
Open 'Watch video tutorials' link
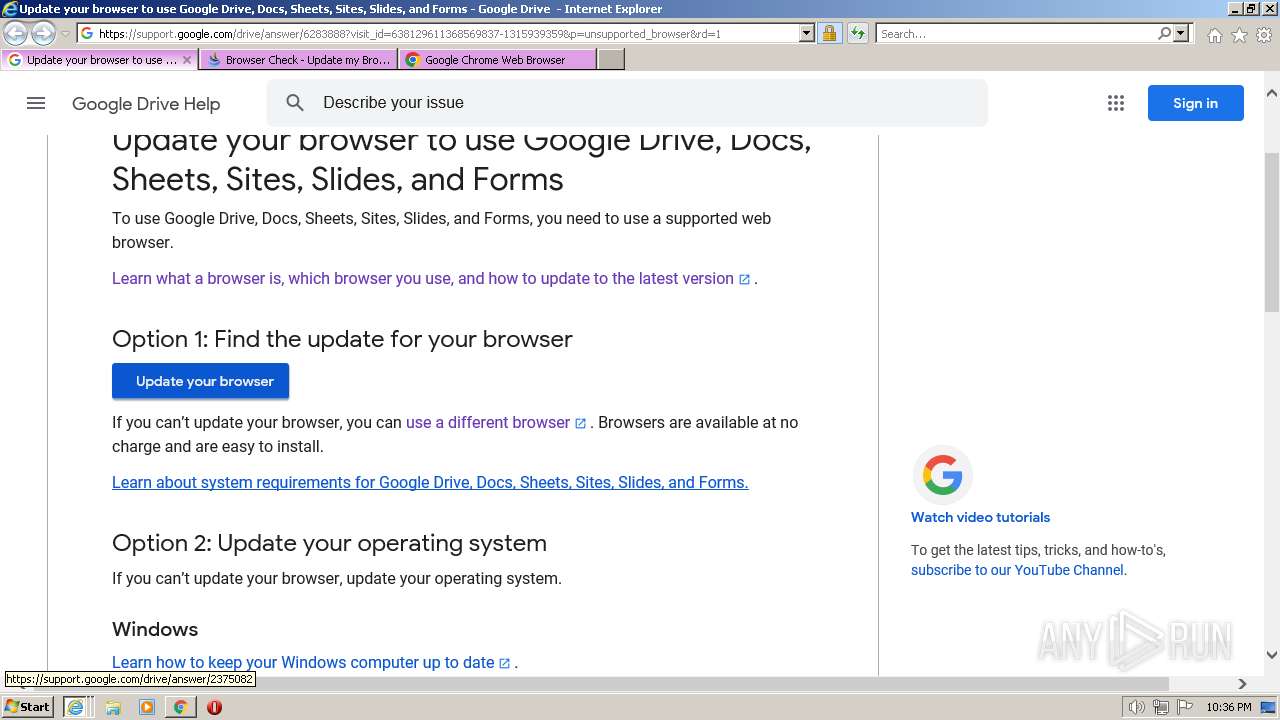pyautogui.click(x=980, y=517)
